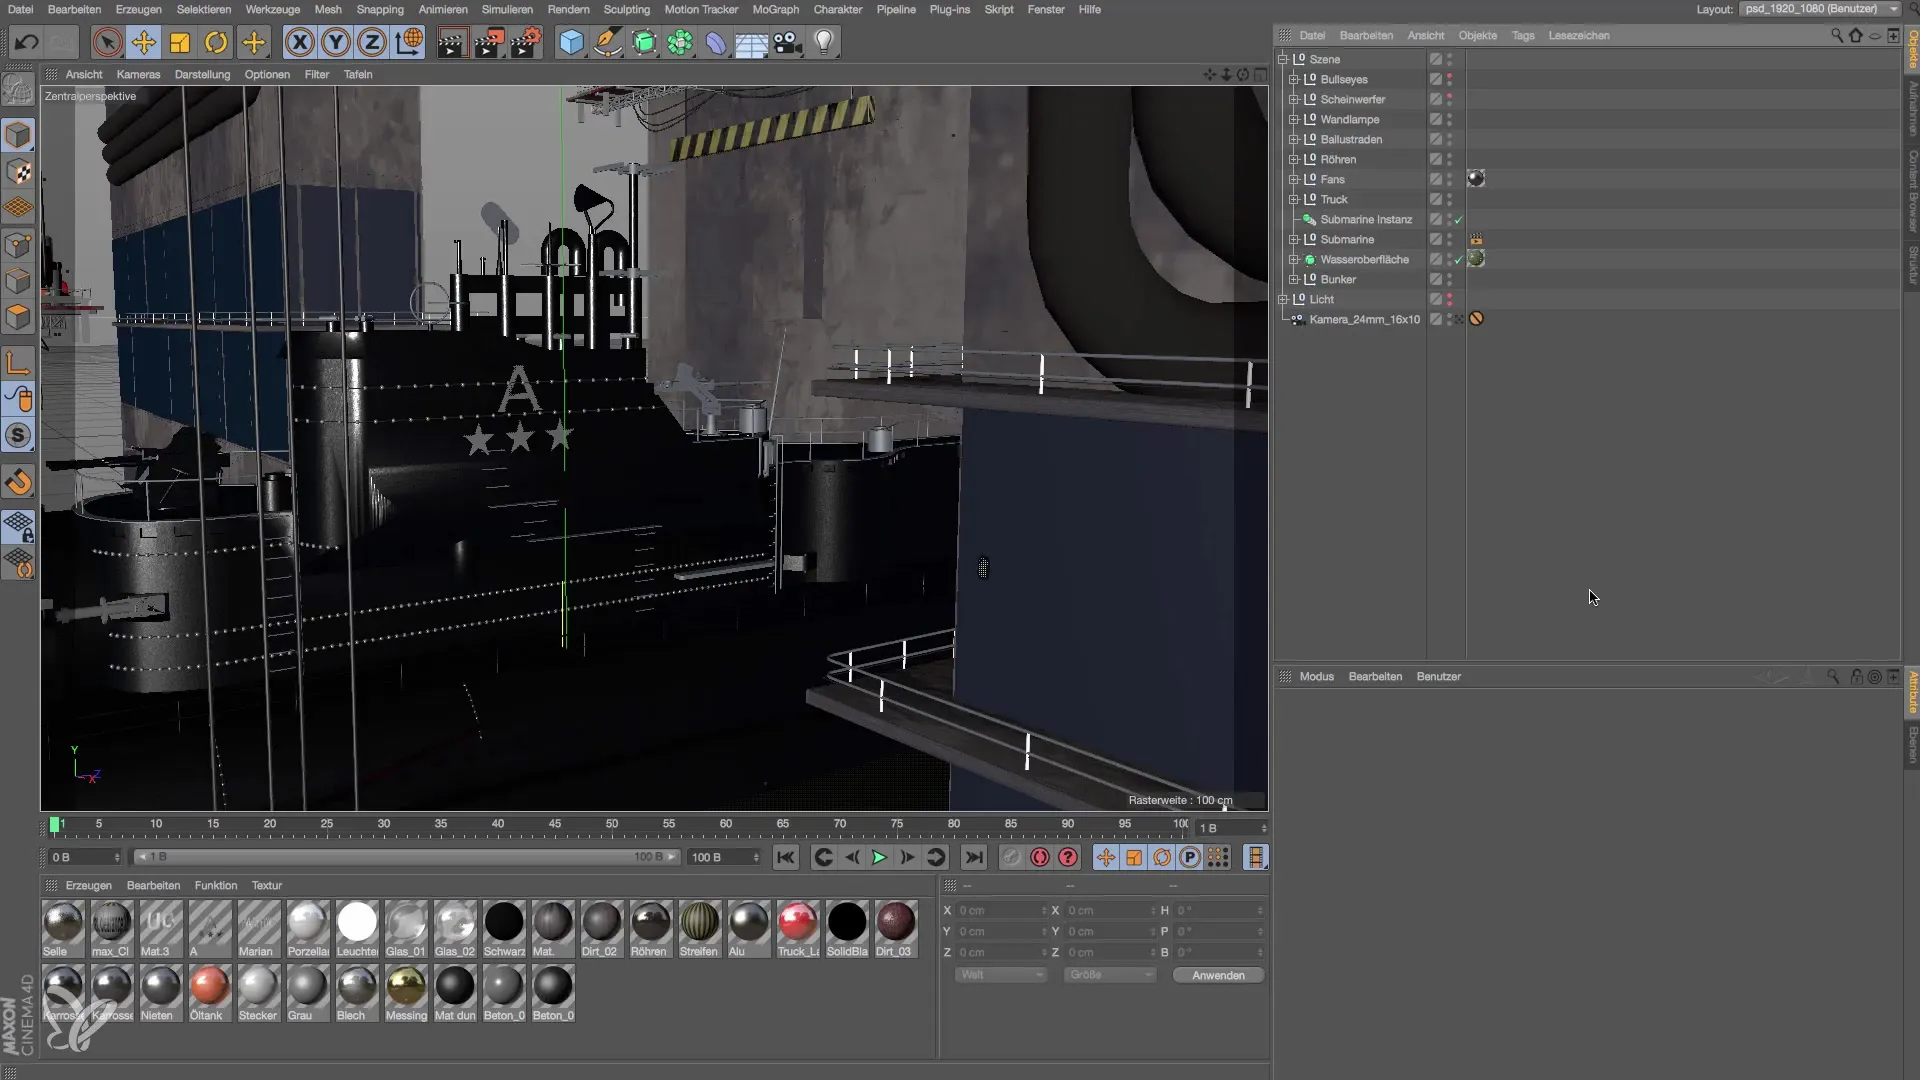Select the Live Selection tool
Image resolution: width=1920 pixels, height=1080 pixels.
click(x=107, y=42)
